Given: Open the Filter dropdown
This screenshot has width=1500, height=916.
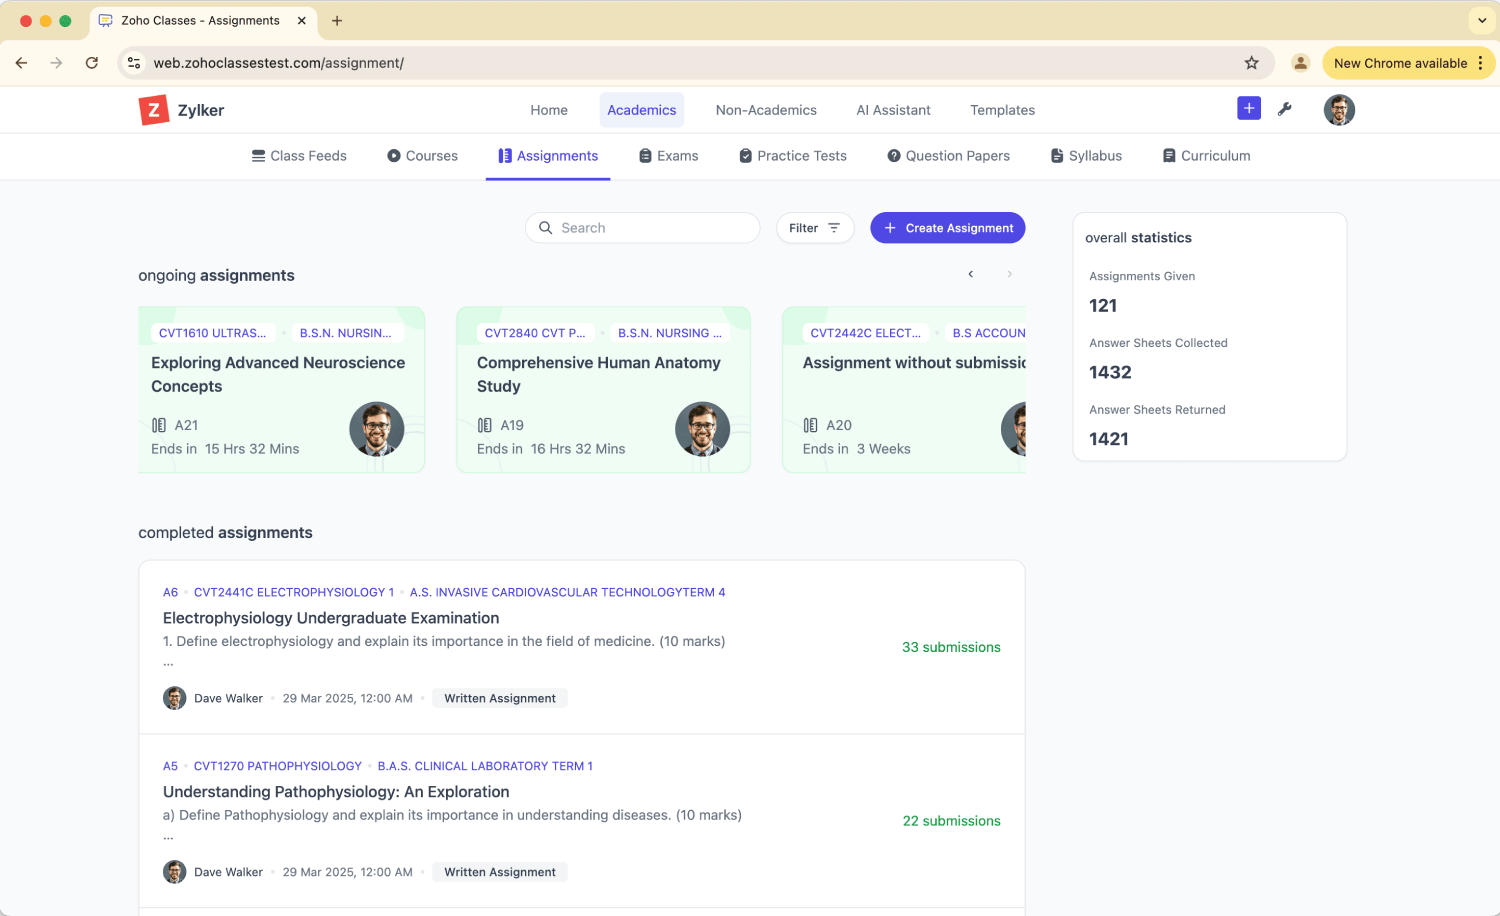Looking at the screenshot, I should click(x=814, y=228).
